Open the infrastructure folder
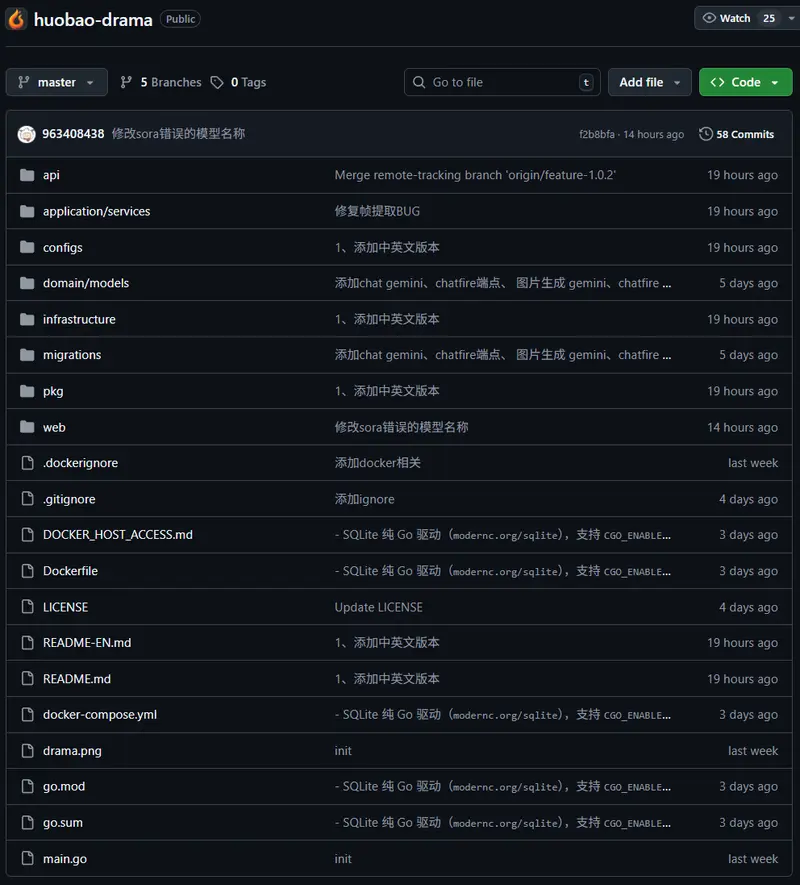The width and height of the screenshot is (800, 885). click(79, 319)
